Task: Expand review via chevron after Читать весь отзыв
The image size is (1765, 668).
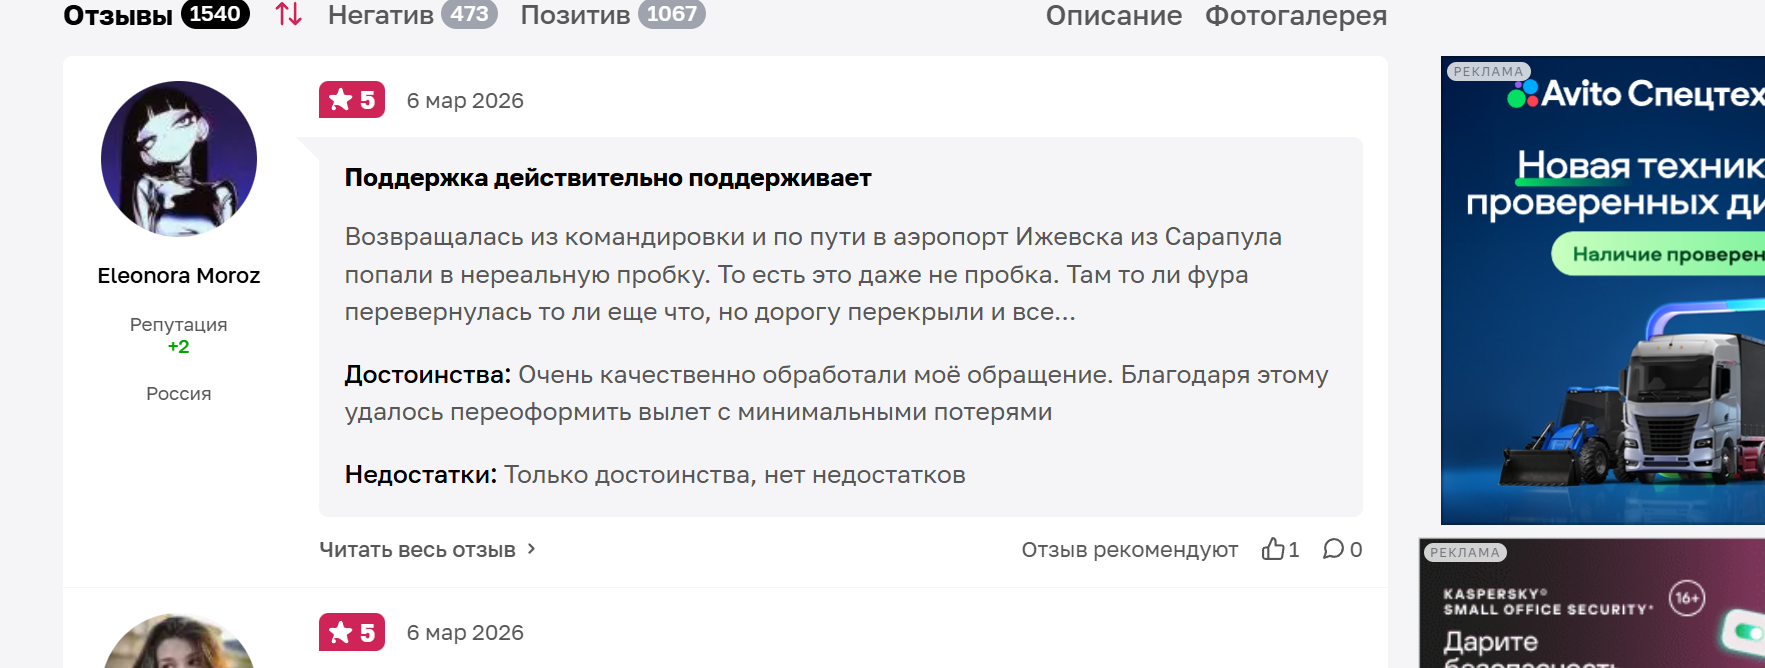Action: [532, 549]
